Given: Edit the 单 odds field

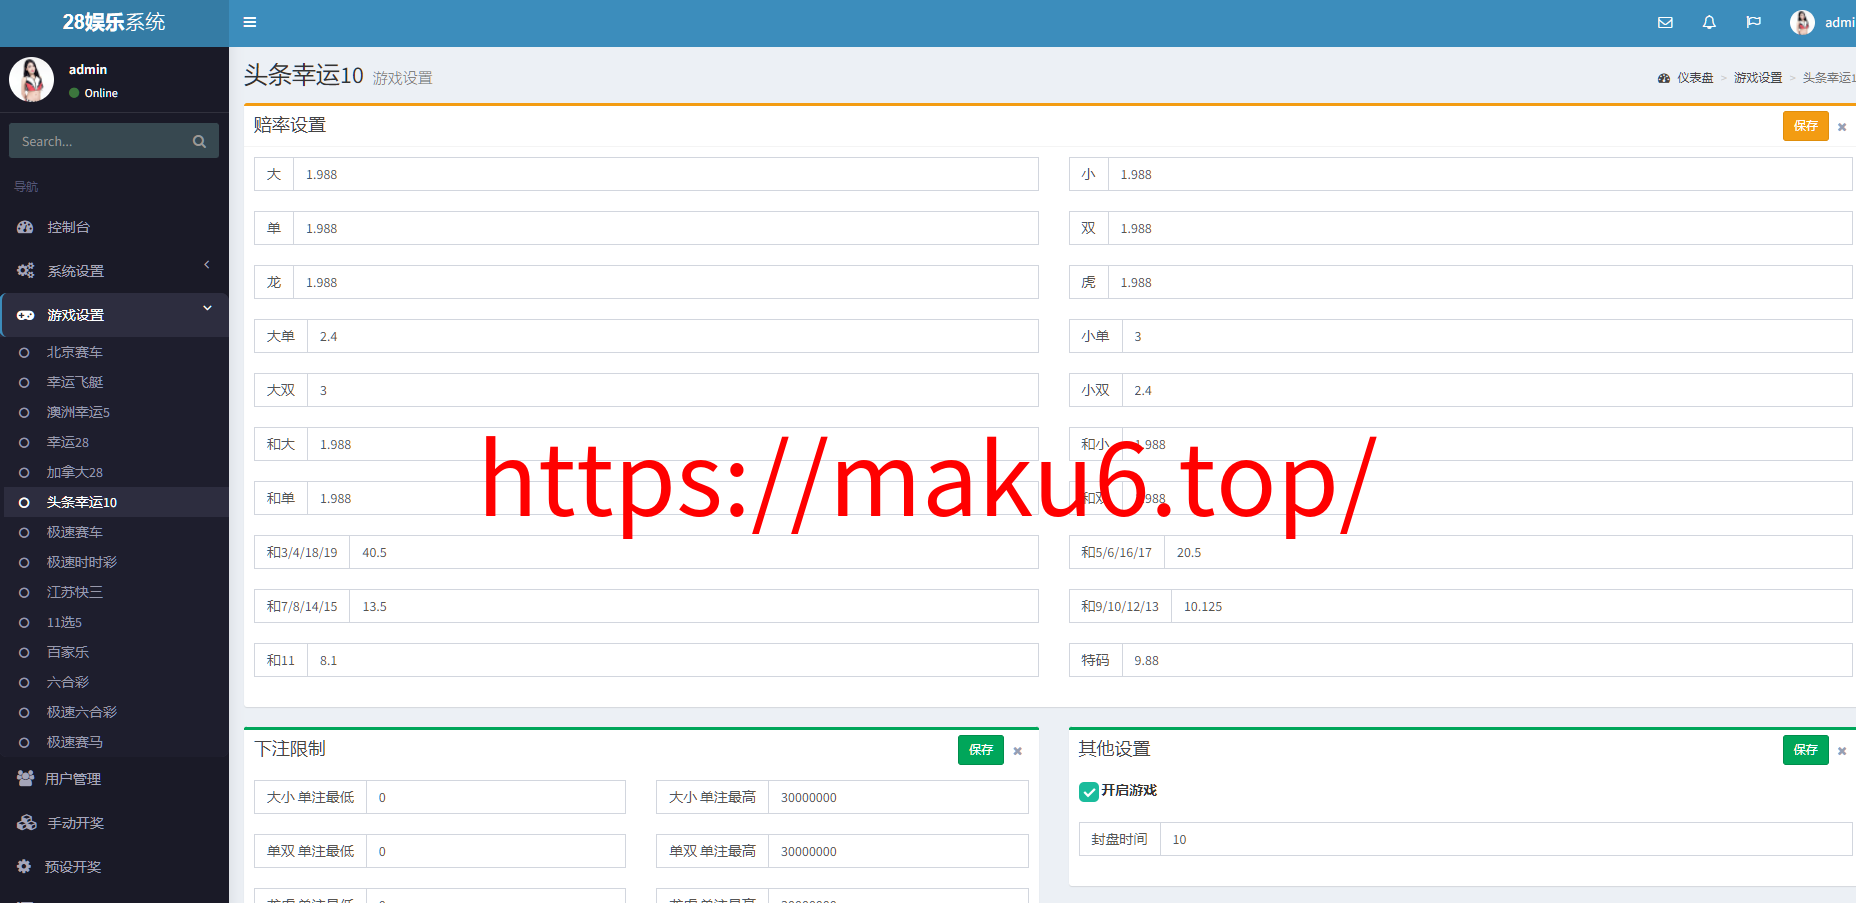Looking at the screenshot, I should pyautogui.click(x=666, y=228).
